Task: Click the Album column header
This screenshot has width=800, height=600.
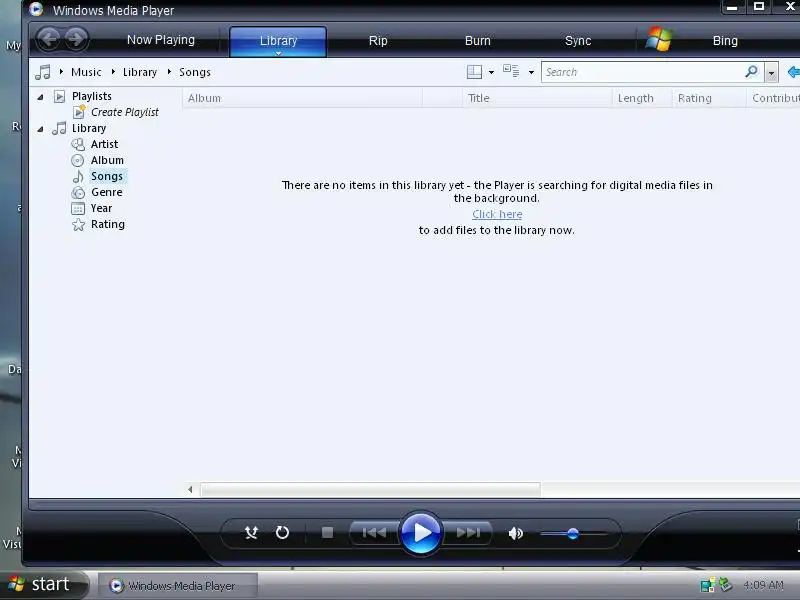Action: point(302,98)
